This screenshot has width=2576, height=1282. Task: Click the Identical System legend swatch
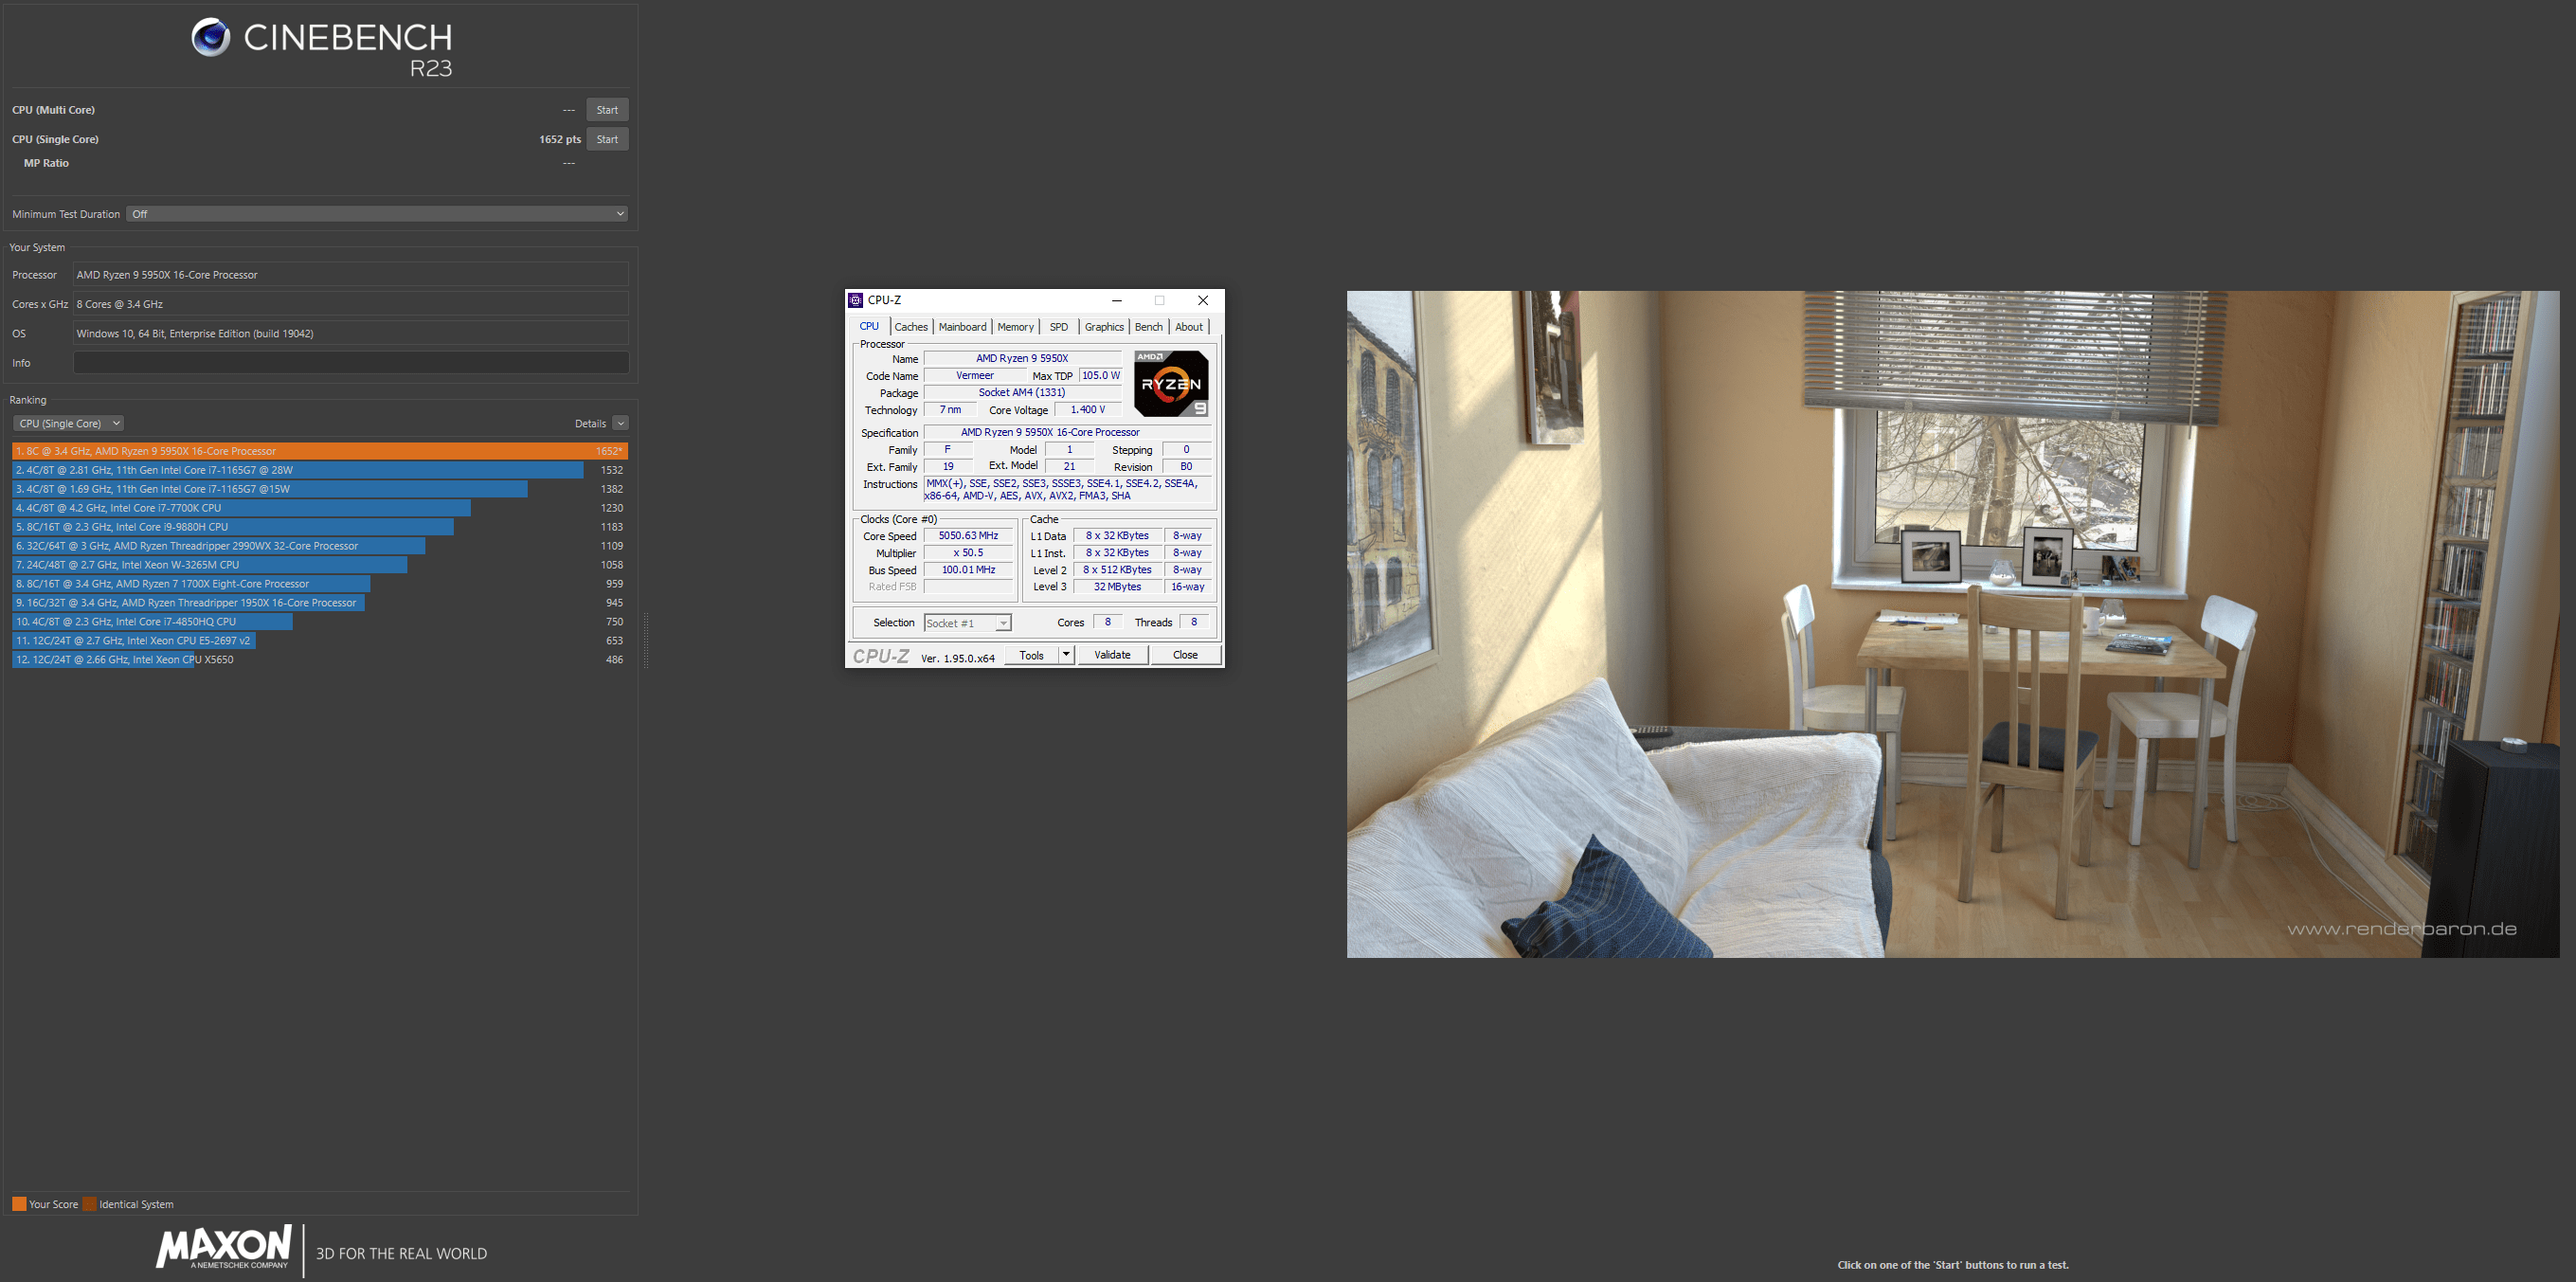pos(89,1204)
